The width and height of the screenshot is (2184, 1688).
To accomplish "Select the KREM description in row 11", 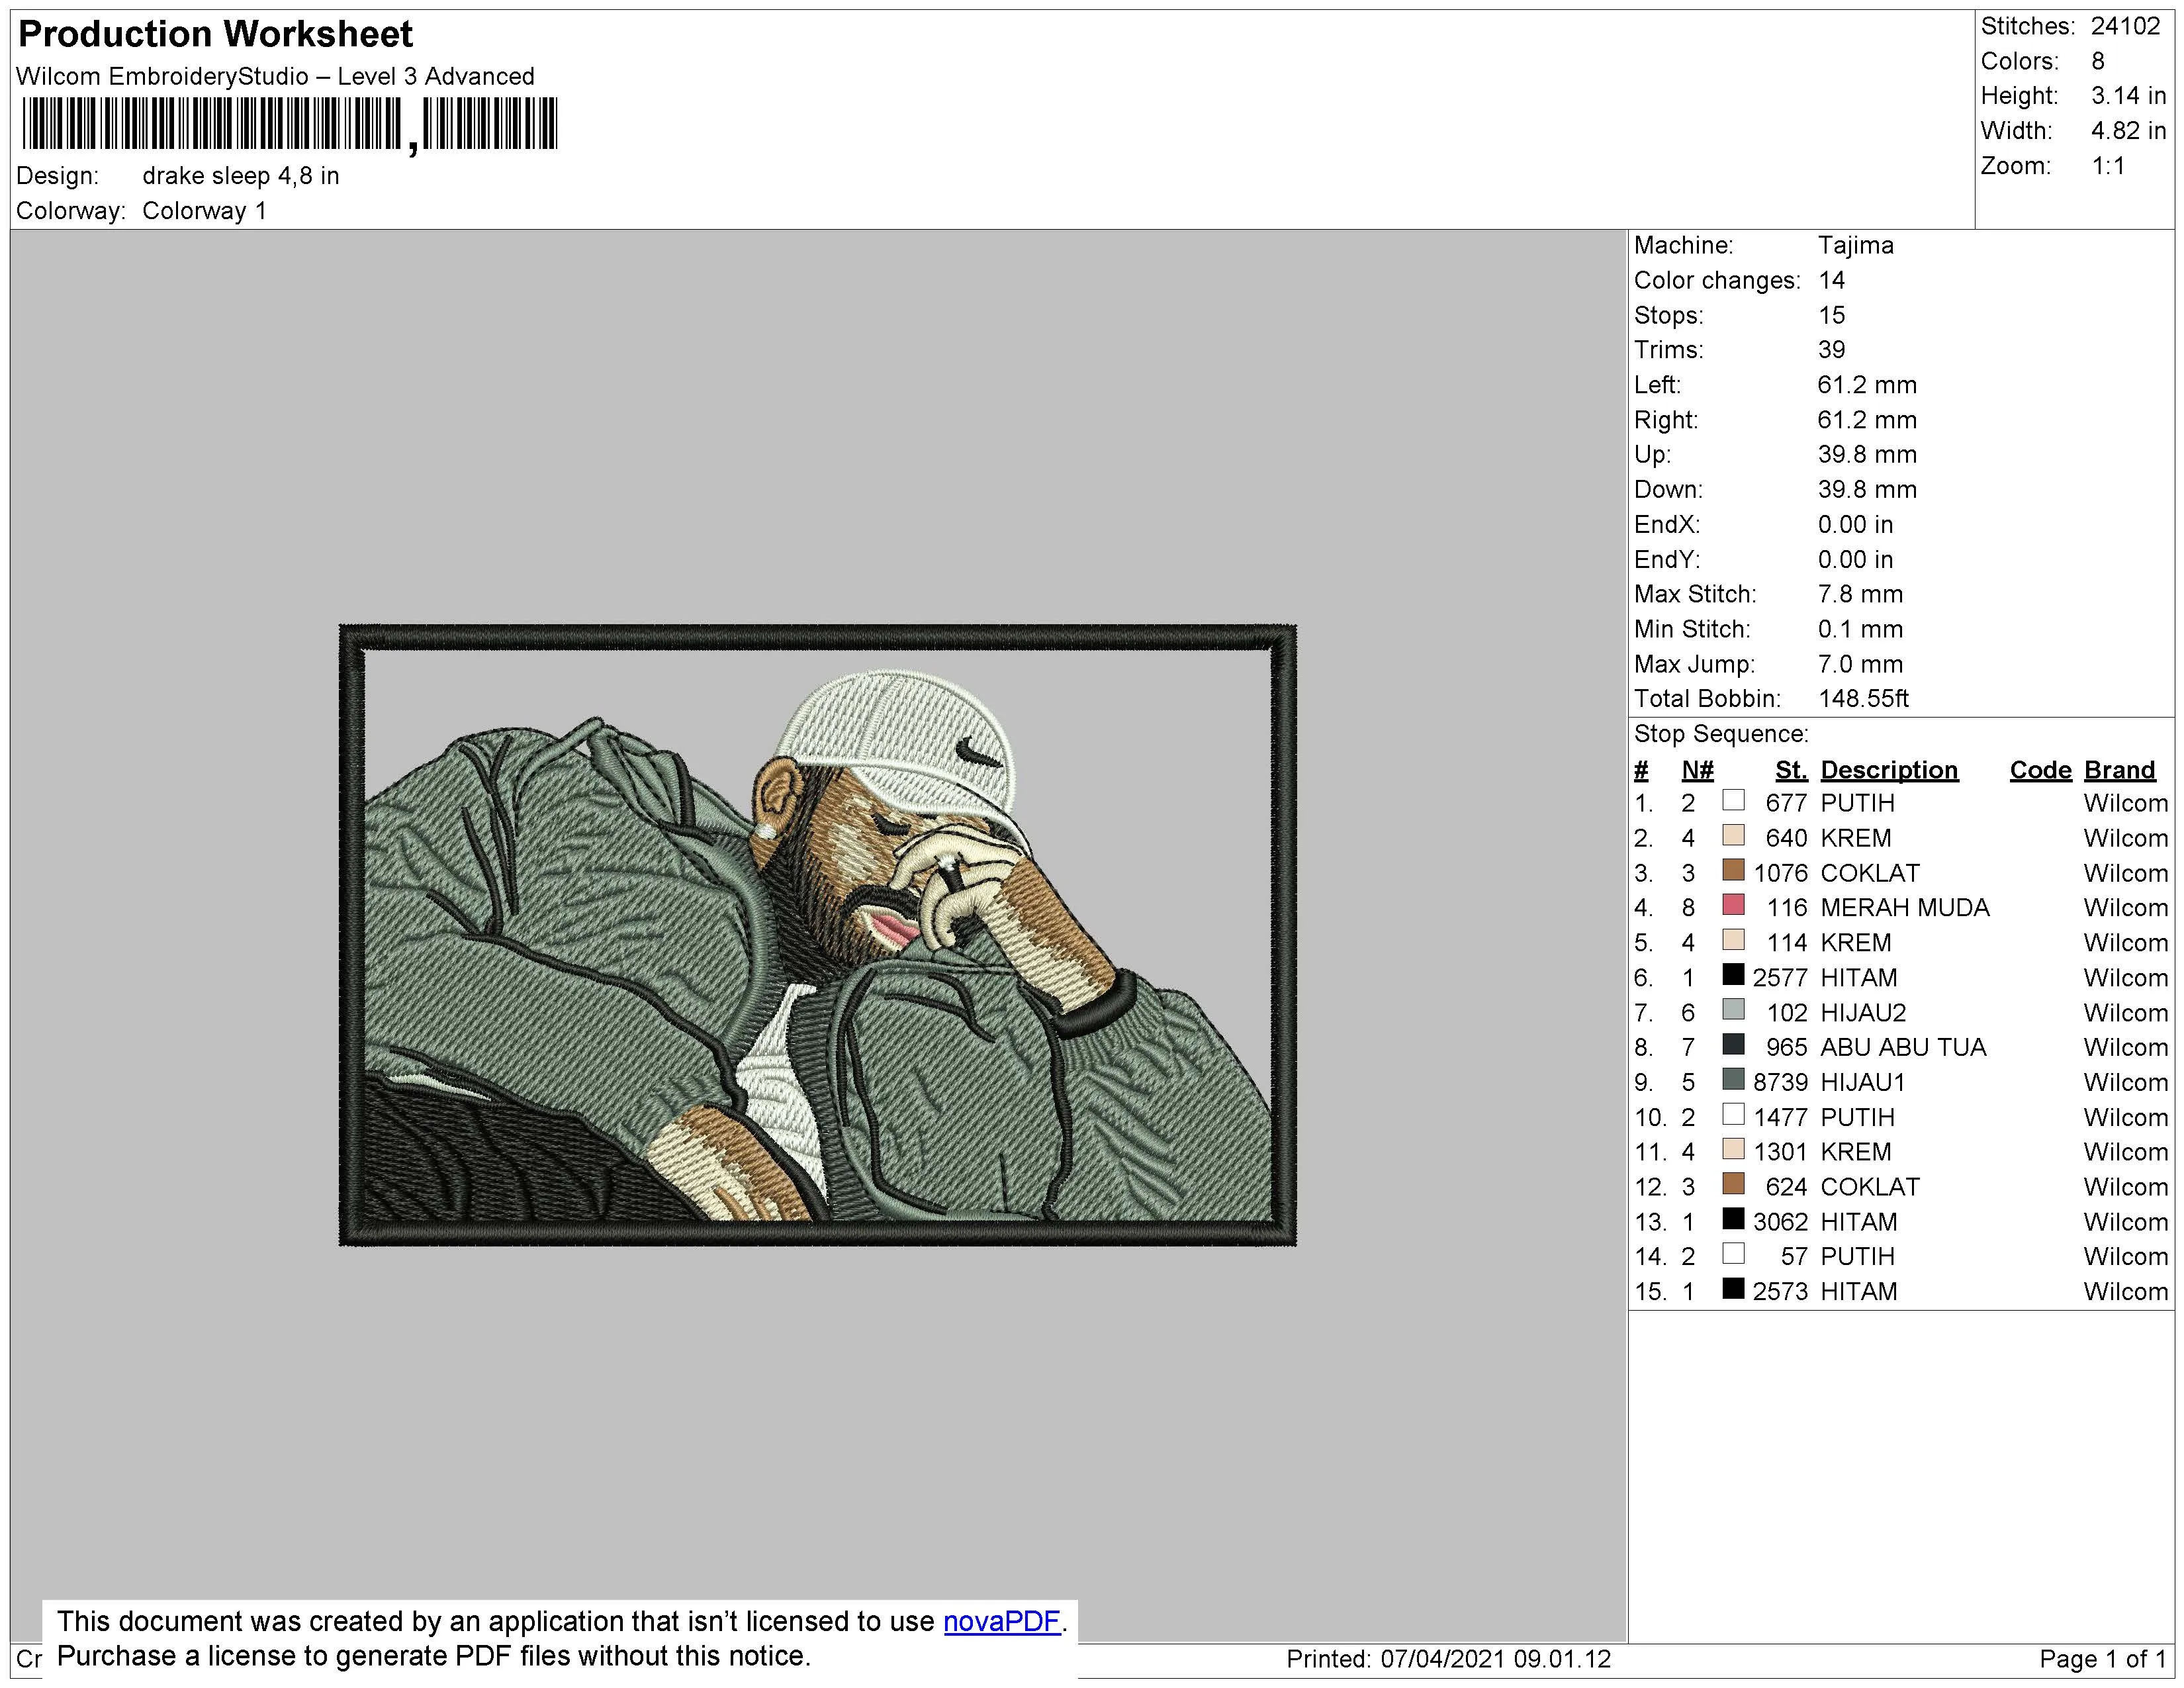I will coord(1856,1152).
